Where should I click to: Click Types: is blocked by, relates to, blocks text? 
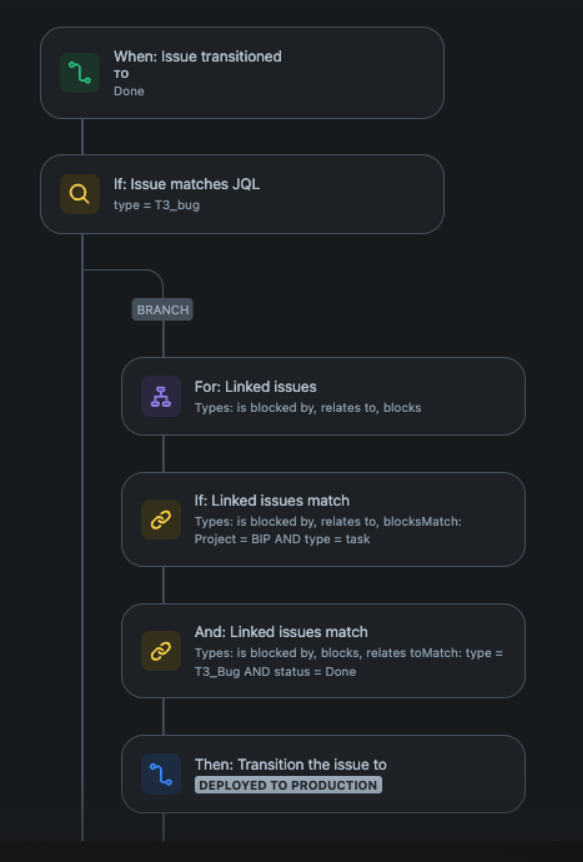[308, 408]
